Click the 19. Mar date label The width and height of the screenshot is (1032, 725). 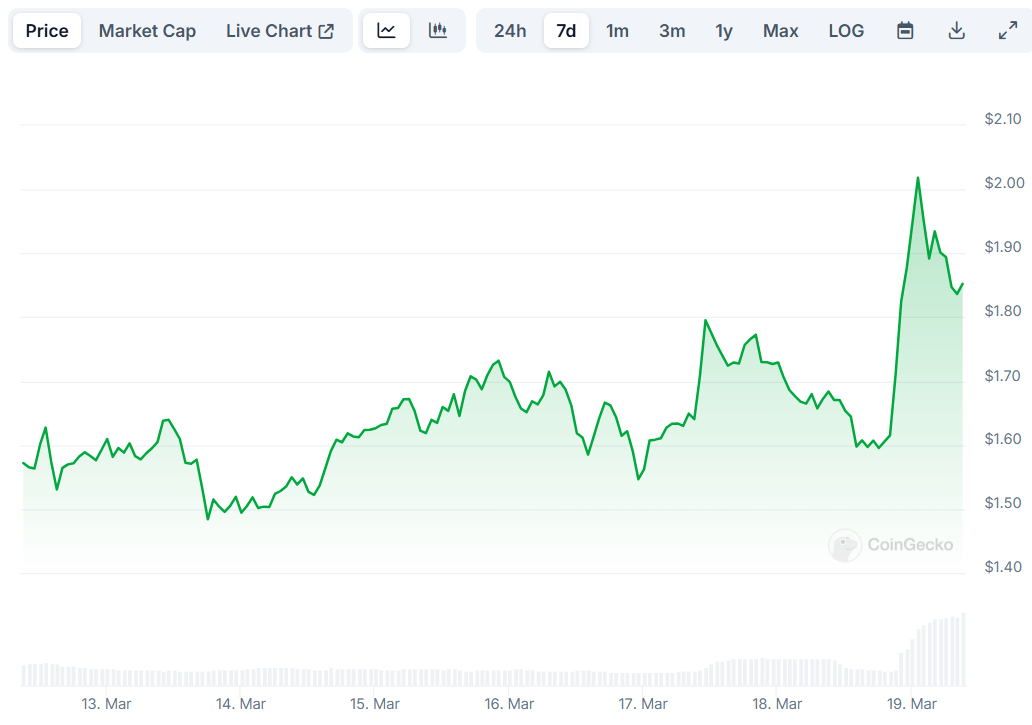(x=912, y=704)
